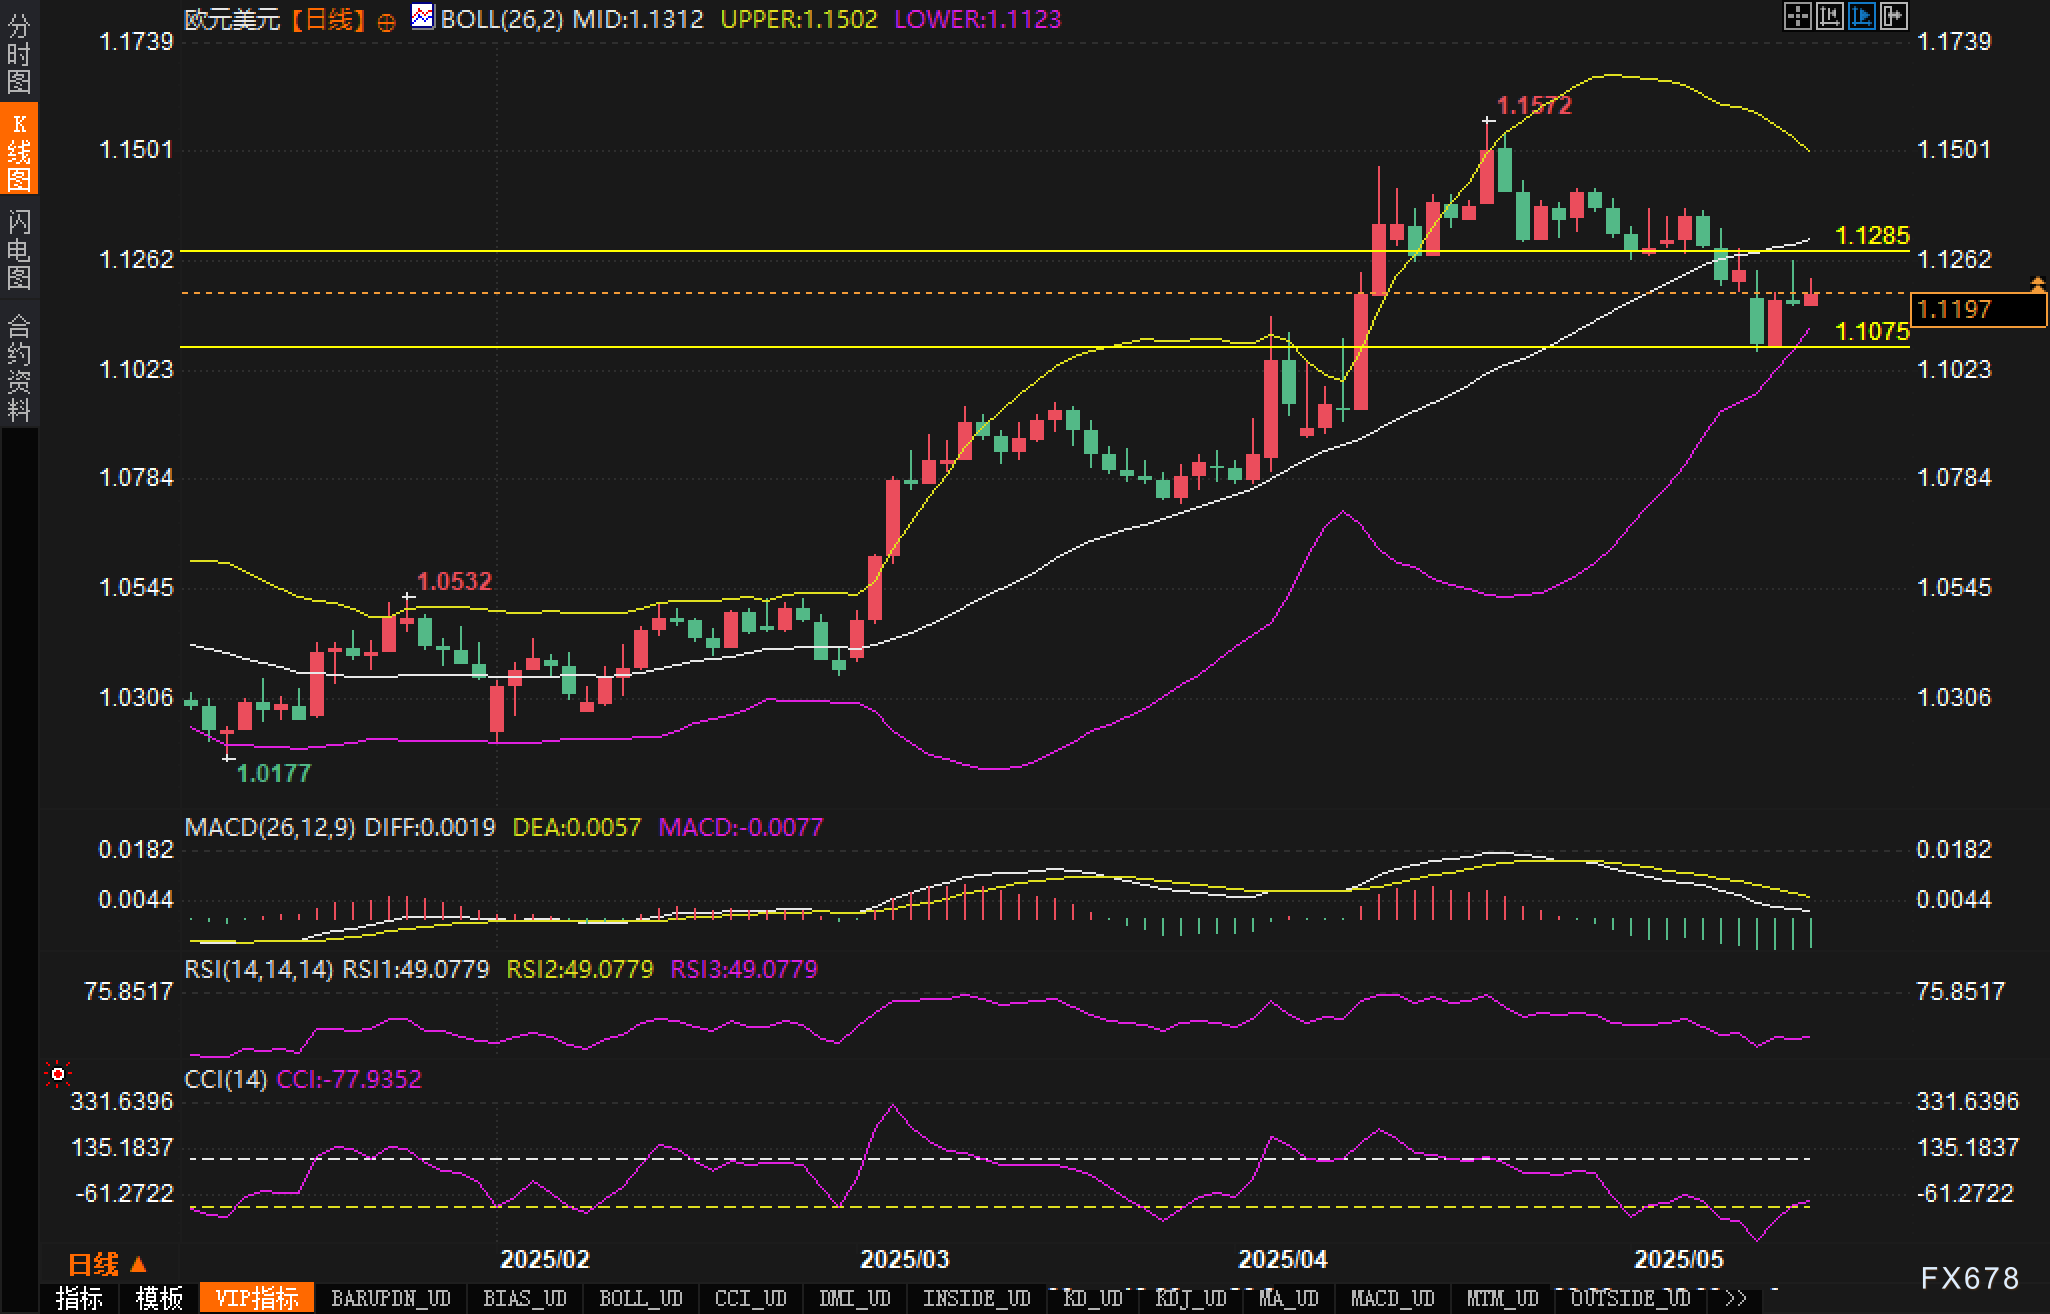Select the VIP指标 tab
Screen dimensions: 2050x1314
tap(257, 1298)
